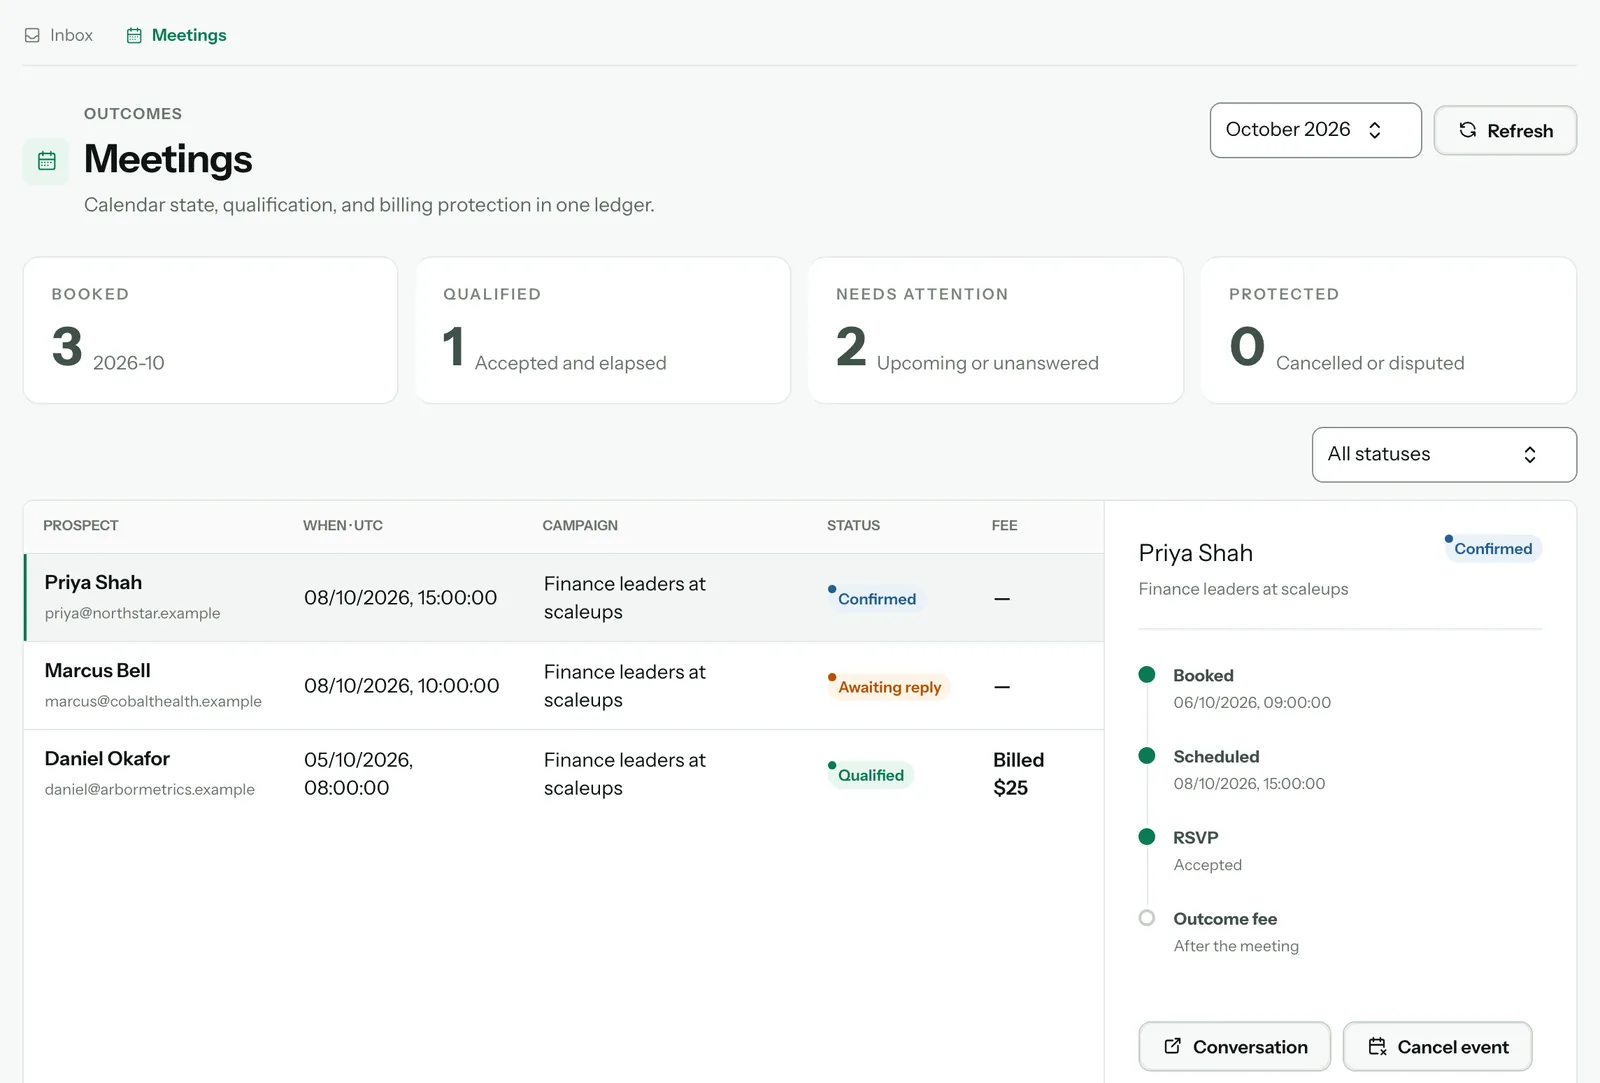The height and width of the screenshot is (1083, 1600).
Task: Click the FEE column header
Action: coord(1004,525)
